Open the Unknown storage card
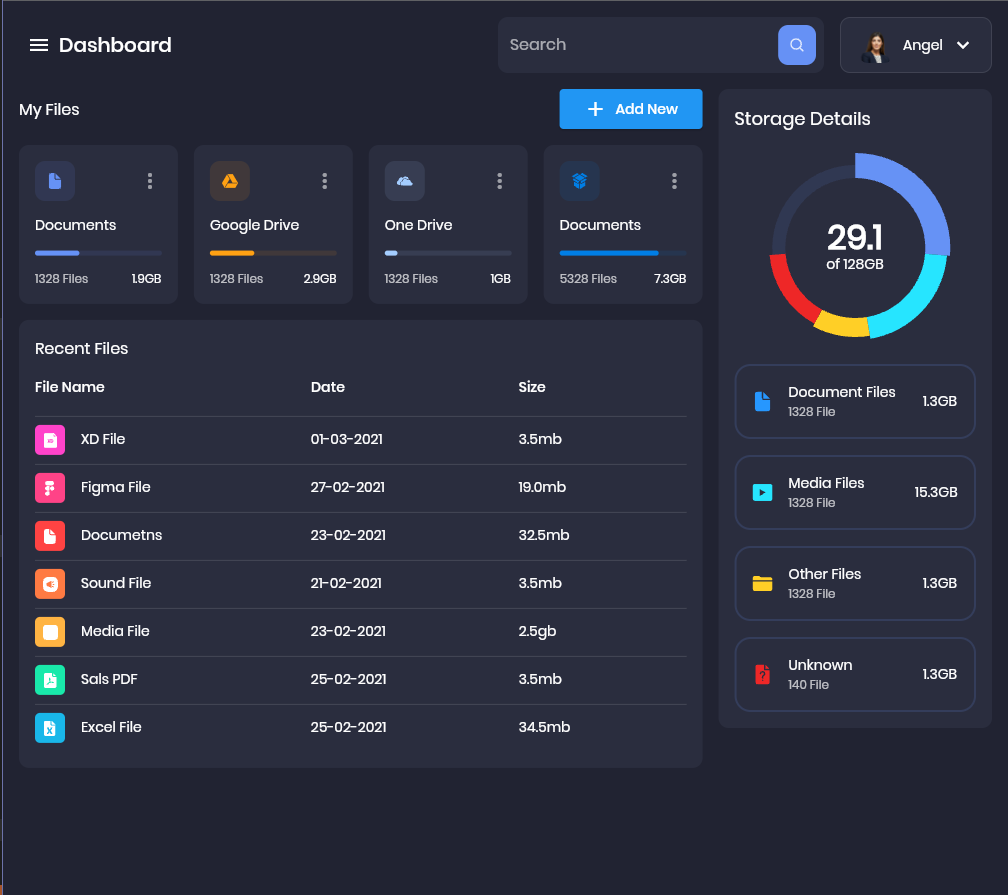 point(855,674)
